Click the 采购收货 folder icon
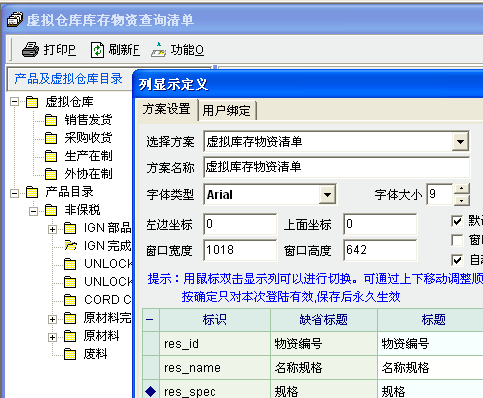This screenshot has width=483, height=398. click(x=51, y=138)
